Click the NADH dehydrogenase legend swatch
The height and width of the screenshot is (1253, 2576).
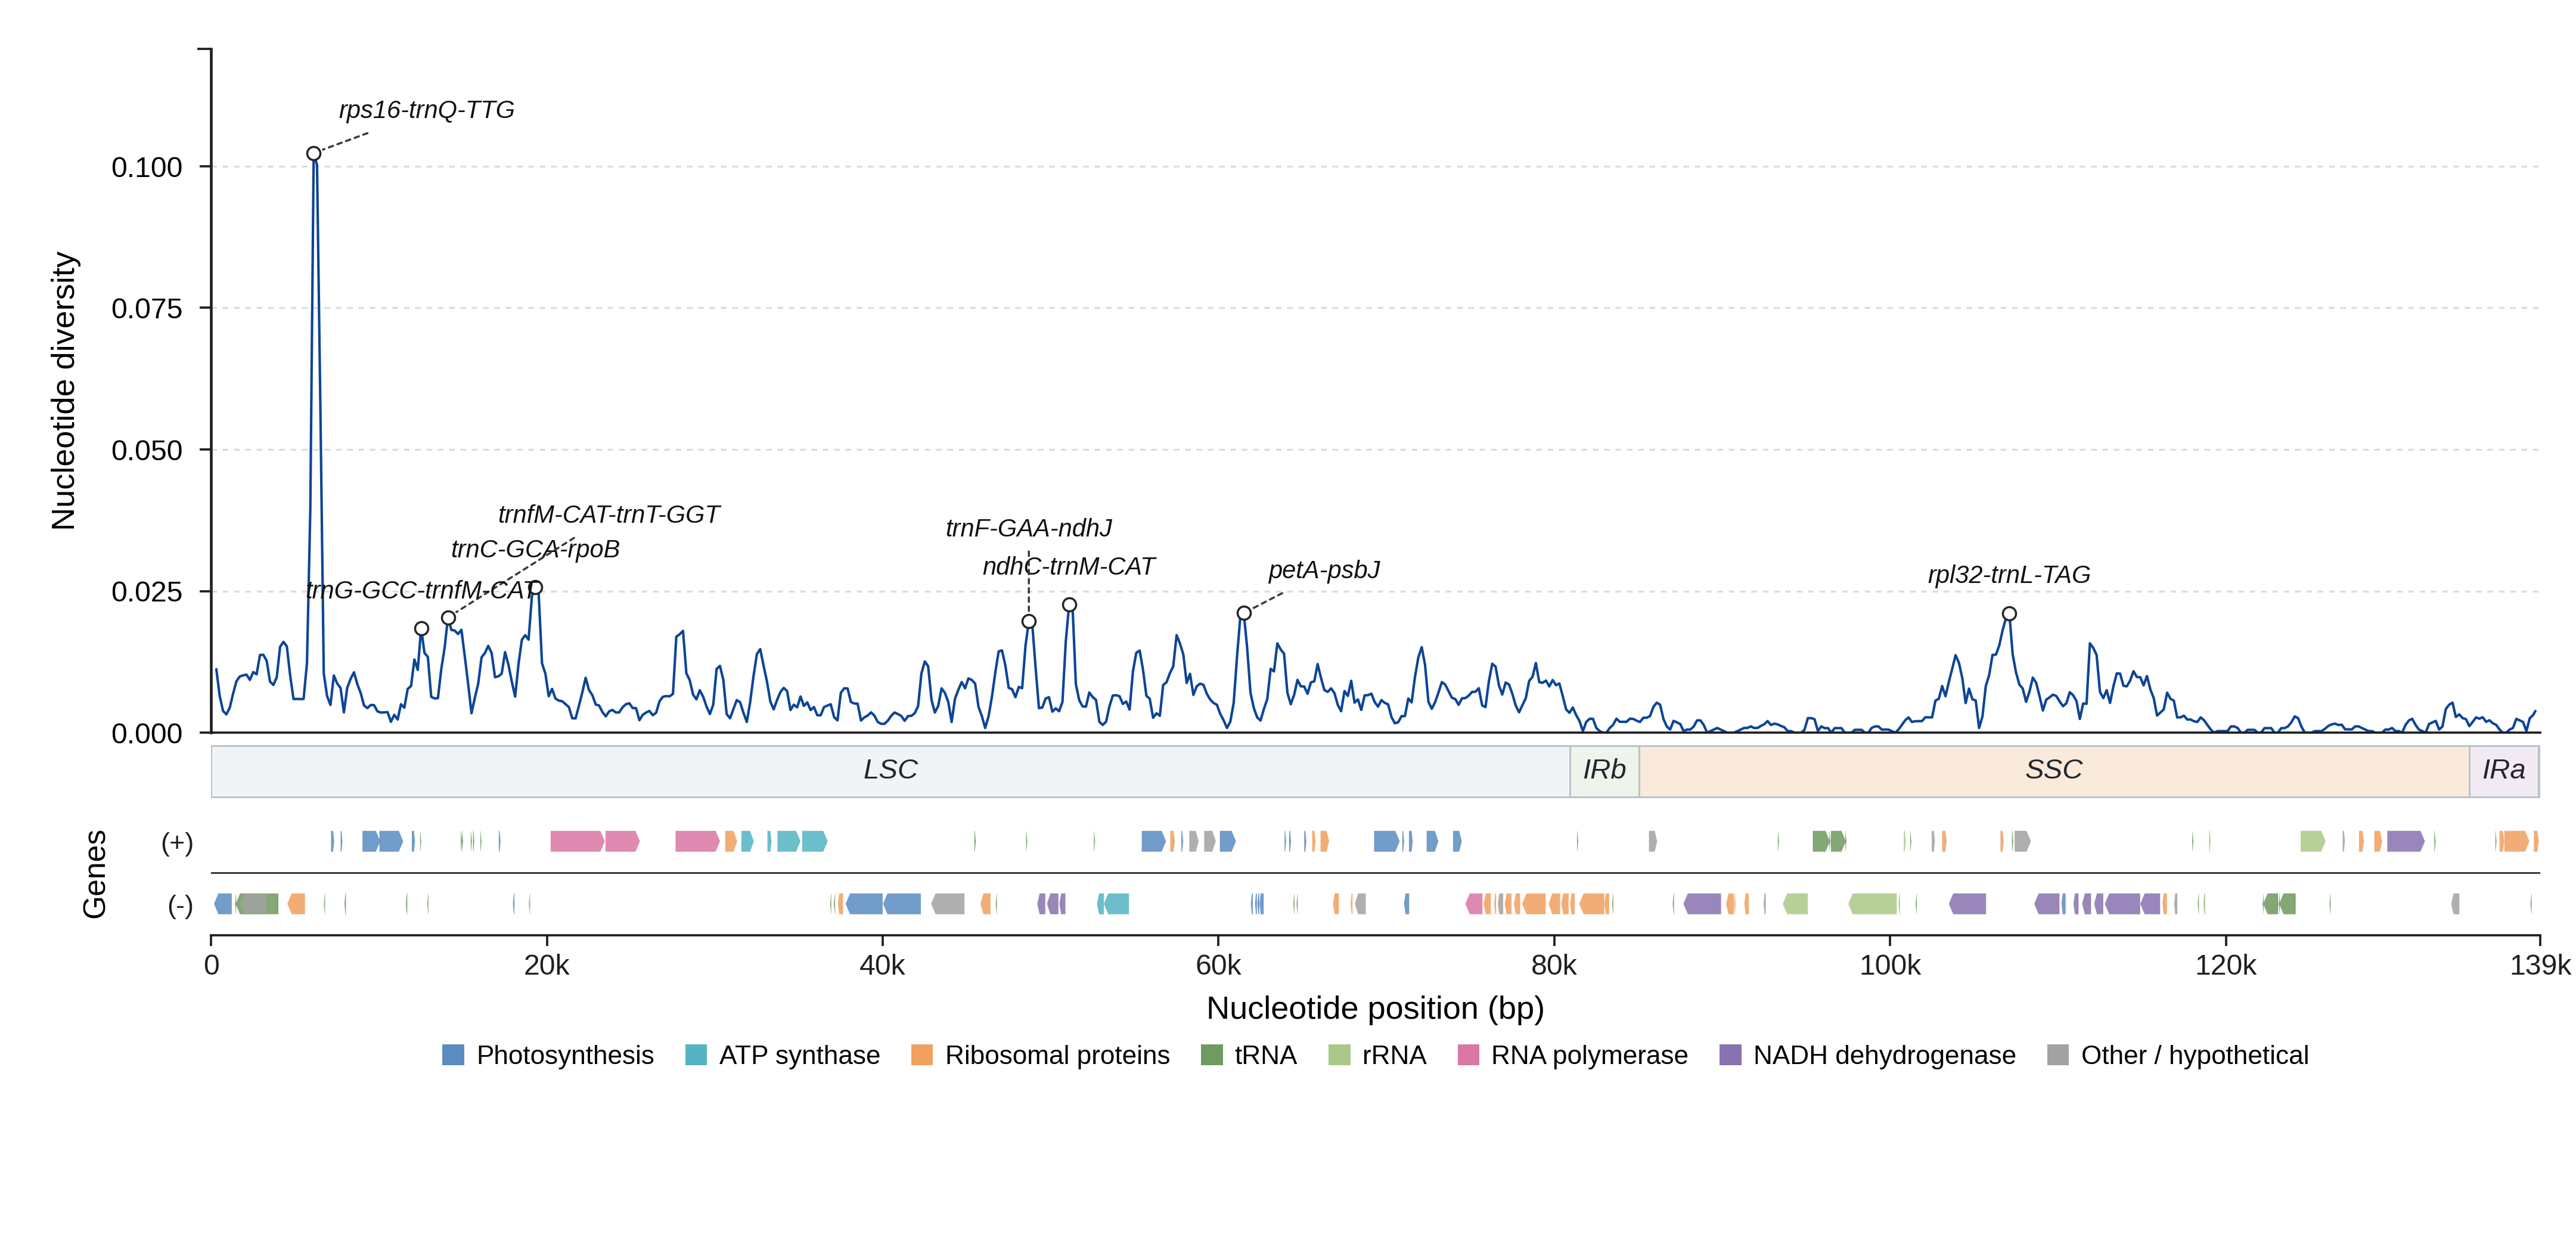click(1730, 1055)
